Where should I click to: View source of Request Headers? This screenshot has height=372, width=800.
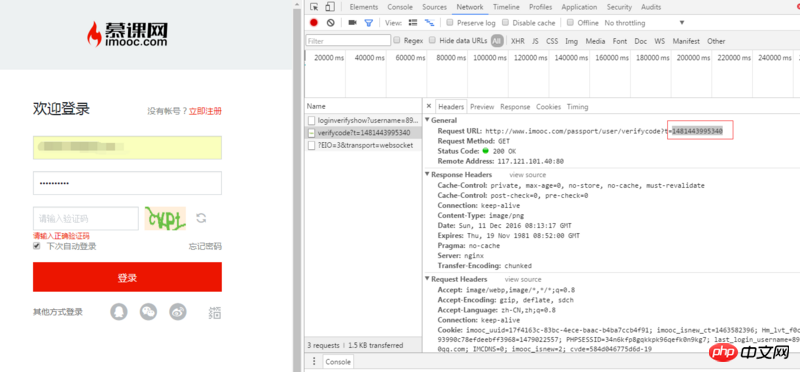523,279
